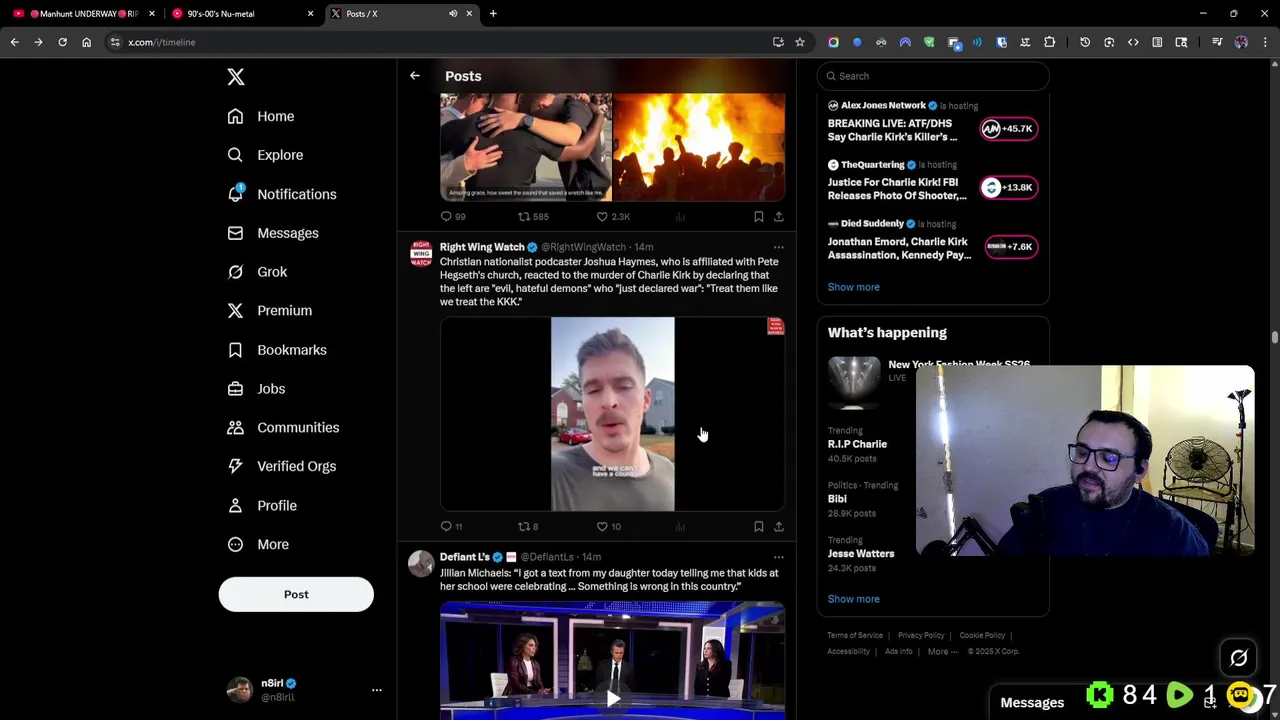
Task: Go to browser home page
Action: click(x=86, y=42)
